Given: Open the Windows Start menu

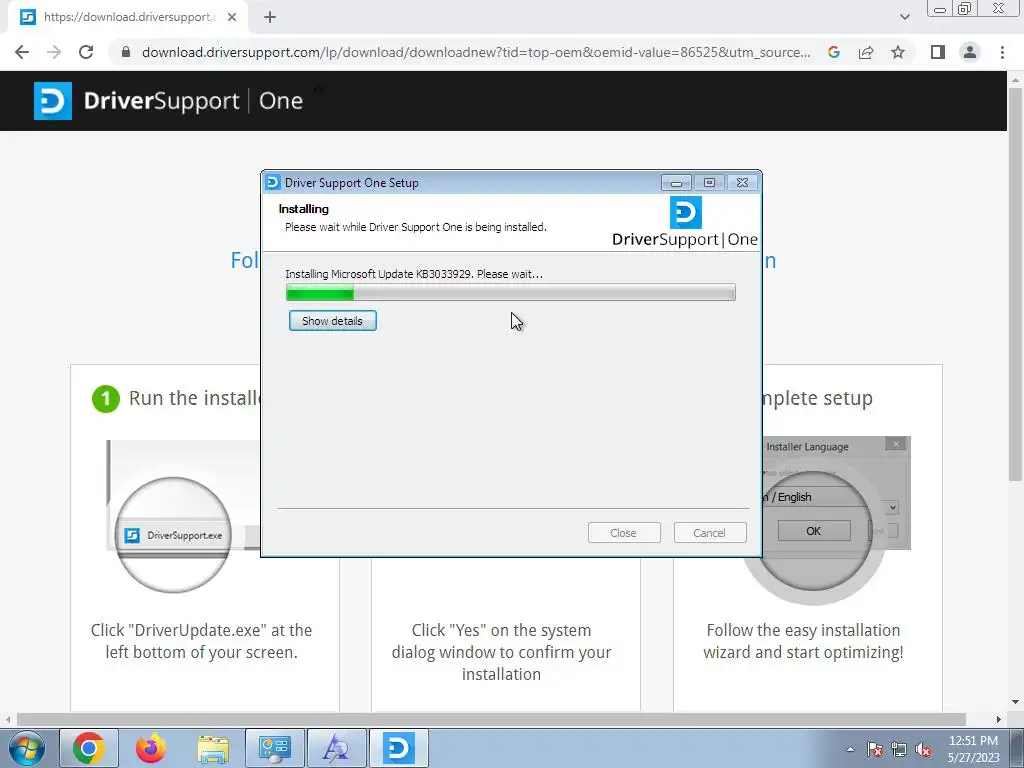Looking at the screenshot, I should click(26, 748).
